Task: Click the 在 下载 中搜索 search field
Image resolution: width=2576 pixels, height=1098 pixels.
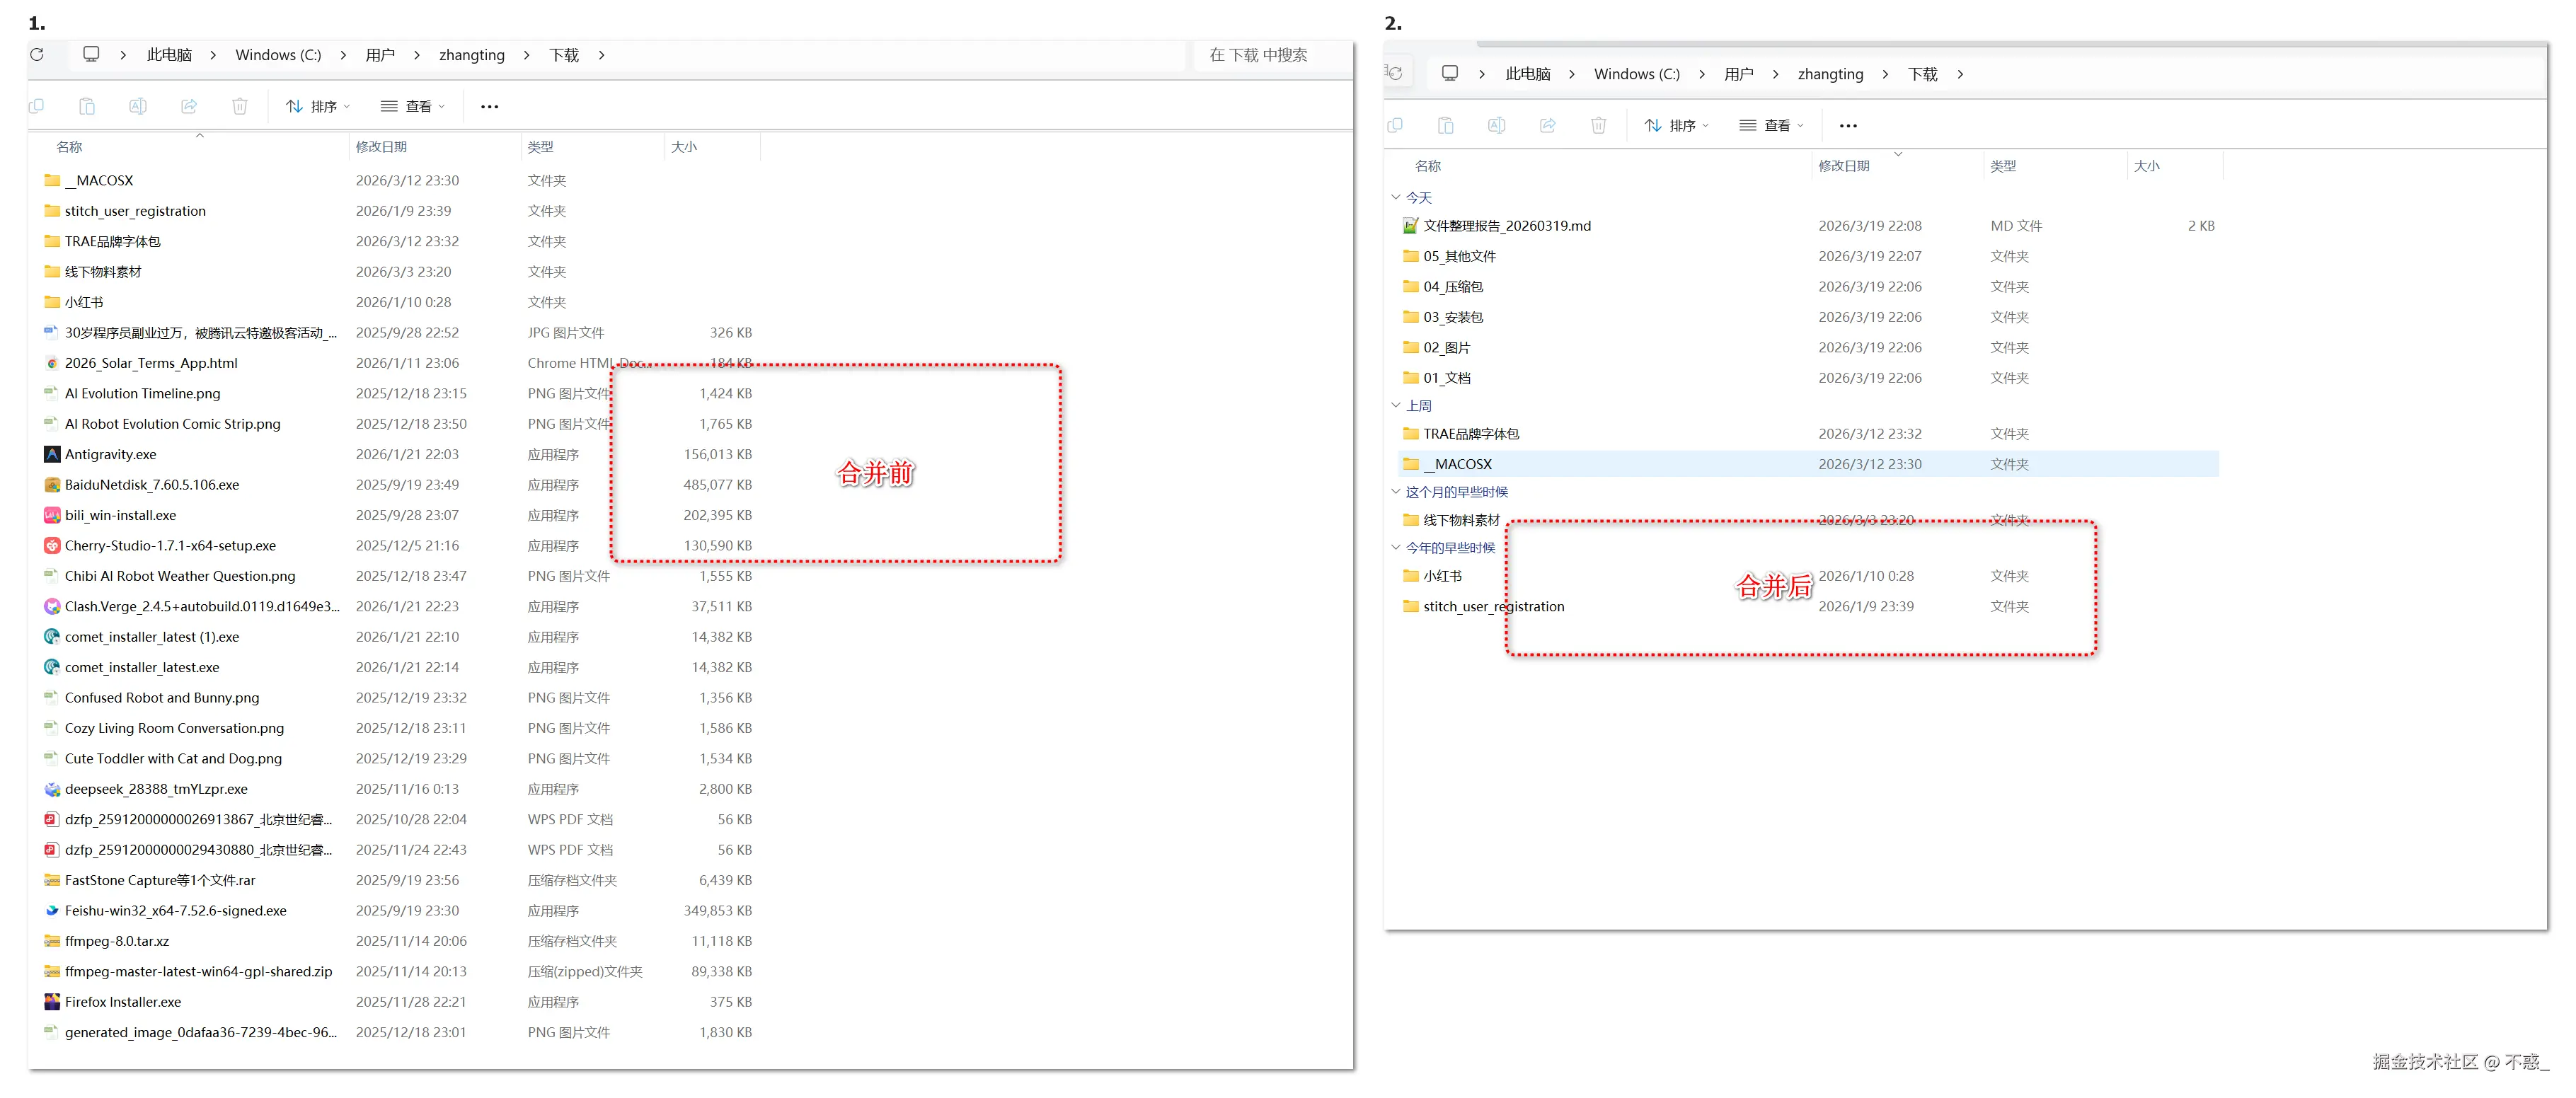Action: pyautogui.click(x=1258, y=55)
